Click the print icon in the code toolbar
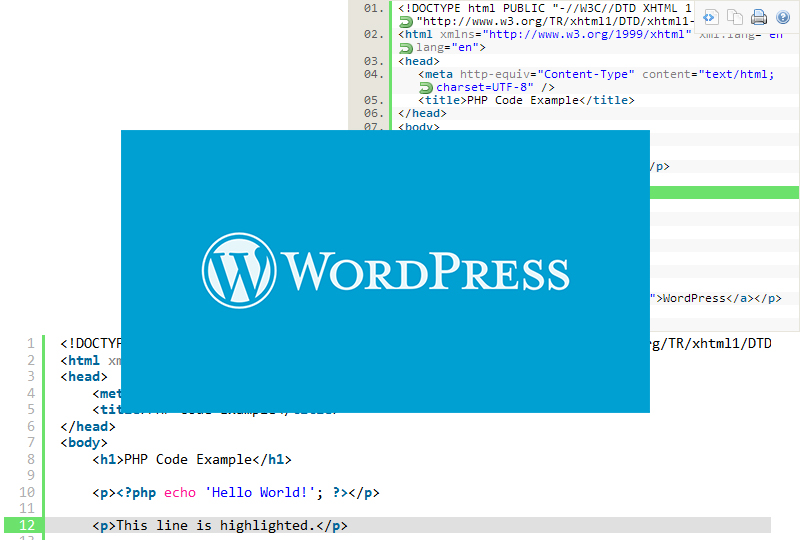The image size is (800, 540). [759, 17]
